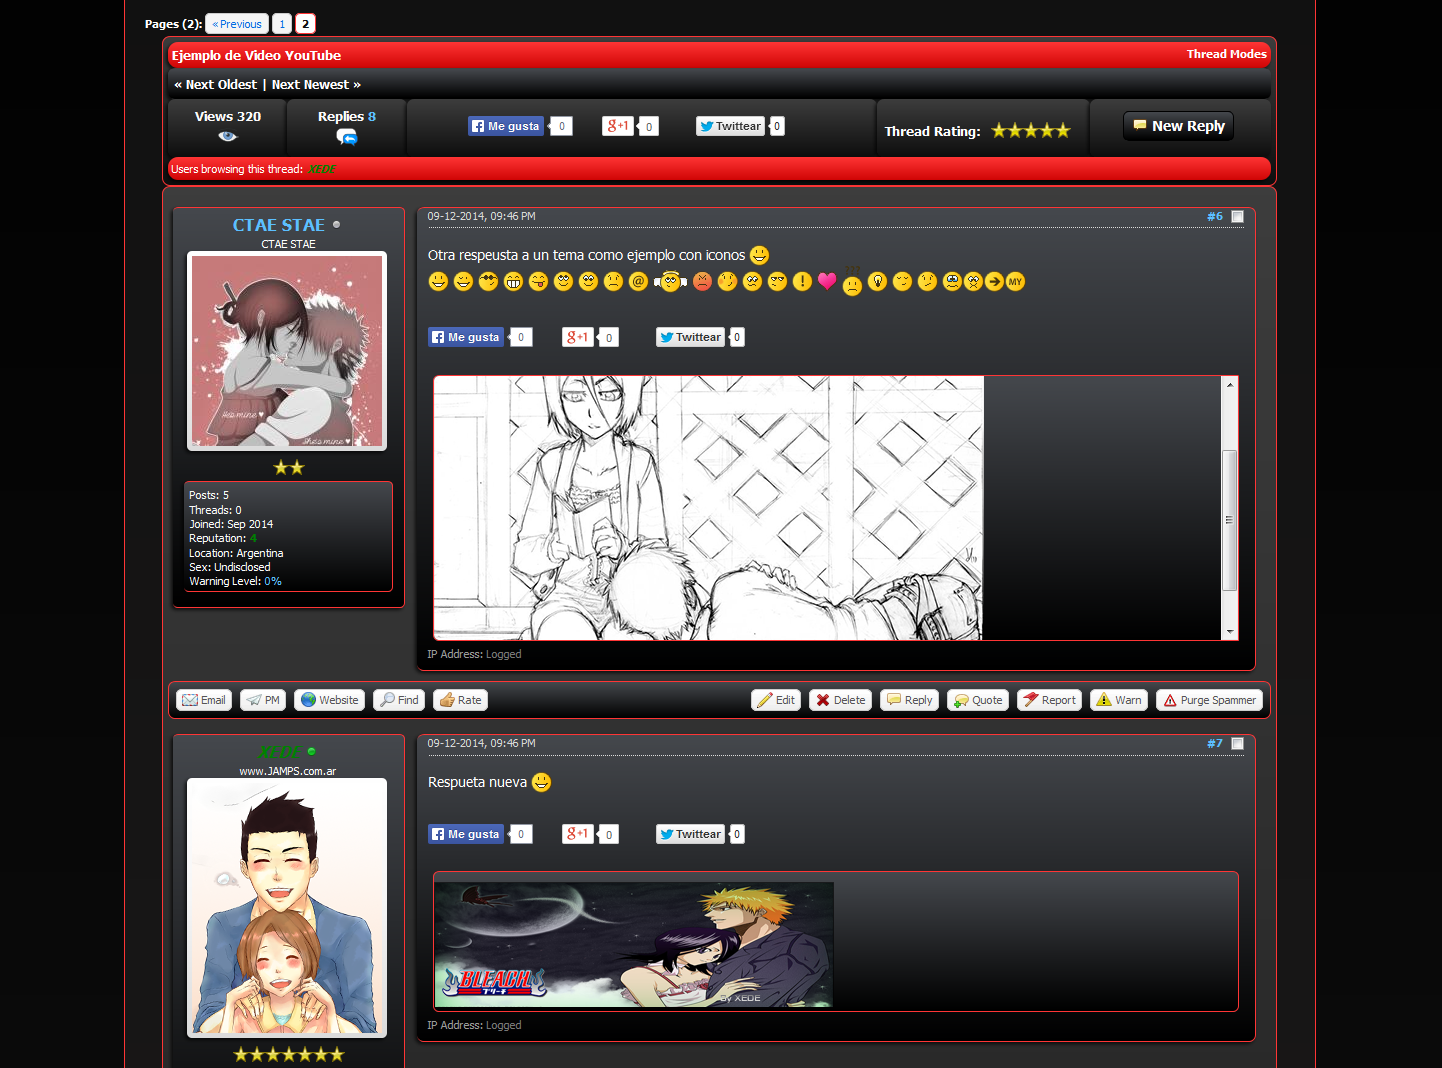
Task: Click the Bleach banner signature image
Action: click(634, 945)
